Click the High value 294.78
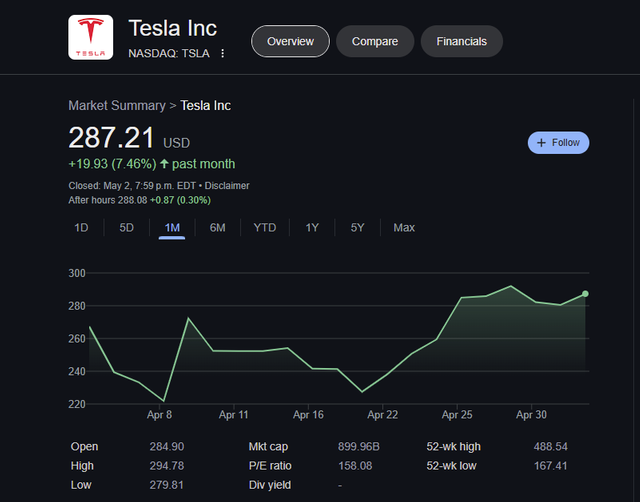Screen dimensions: 640x502 click(167, 466)
